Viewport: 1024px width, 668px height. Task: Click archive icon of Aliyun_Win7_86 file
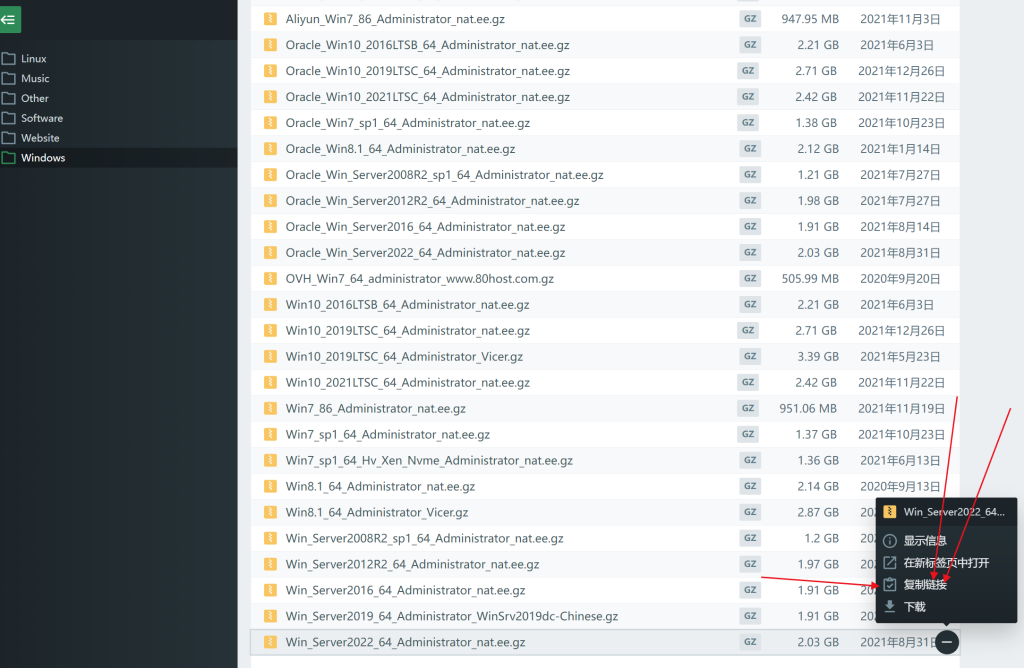270,19
